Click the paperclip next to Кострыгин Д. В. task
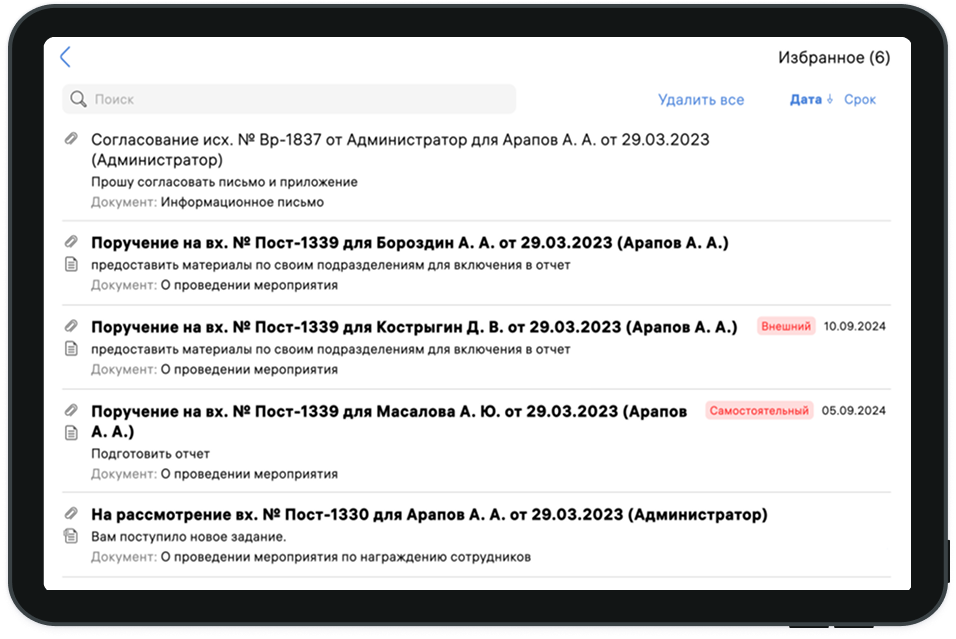The height and width of the screenshot is (639, 956). 71,326
